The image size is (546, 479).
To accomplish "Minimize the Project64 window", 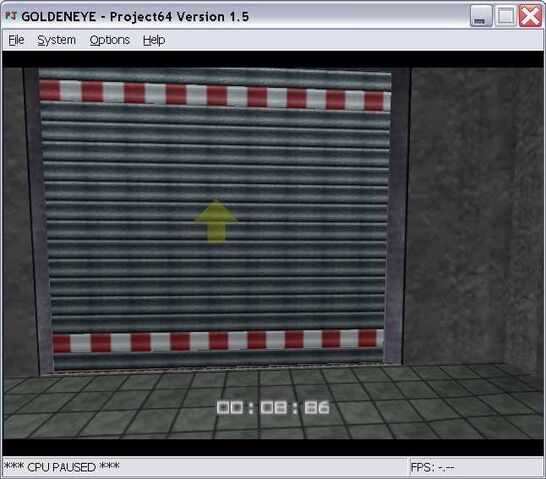I will 481,16.
